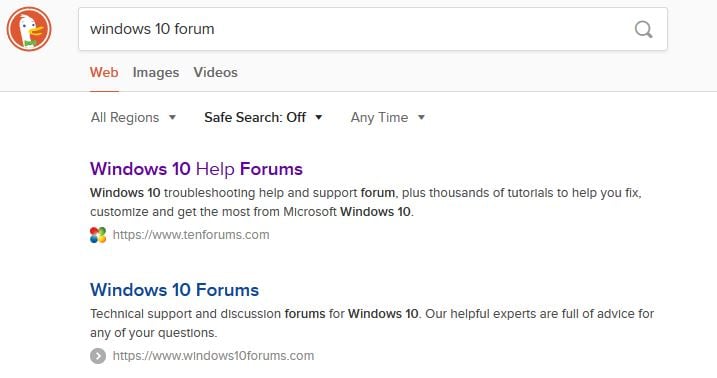The image size is (717, 378).
Task: Click the All Regions label text
Action: 125,117
